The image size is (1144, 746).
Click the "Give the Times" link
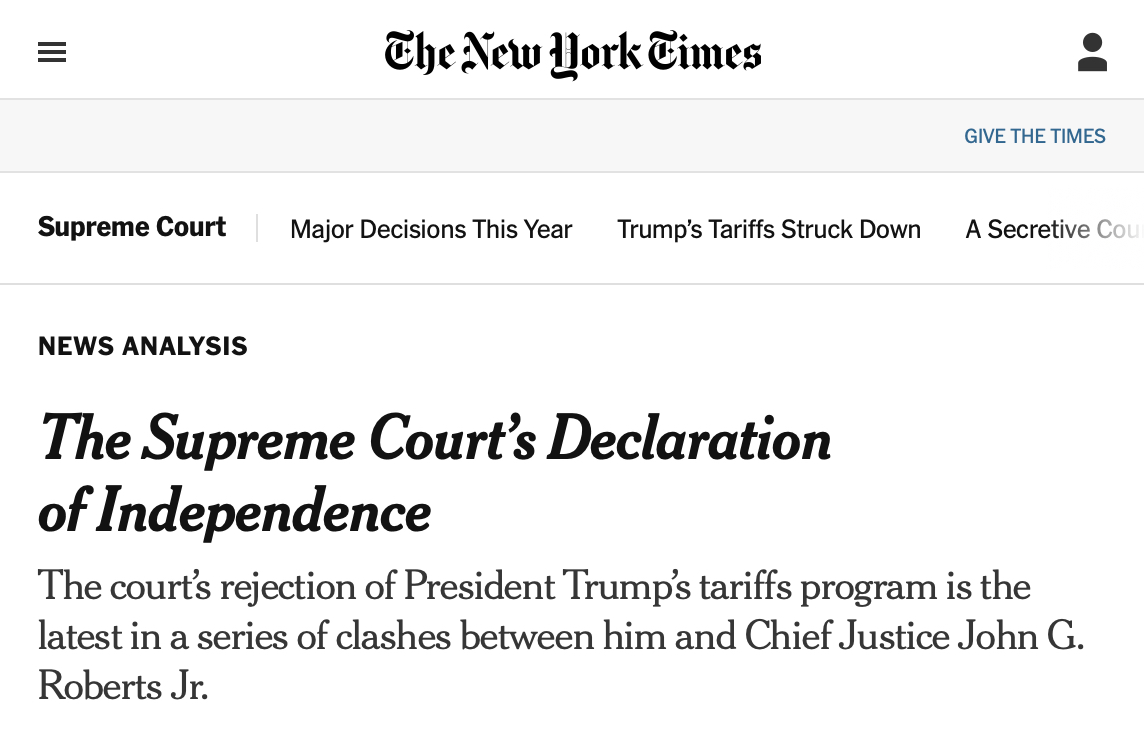(x=1034, y=136)
